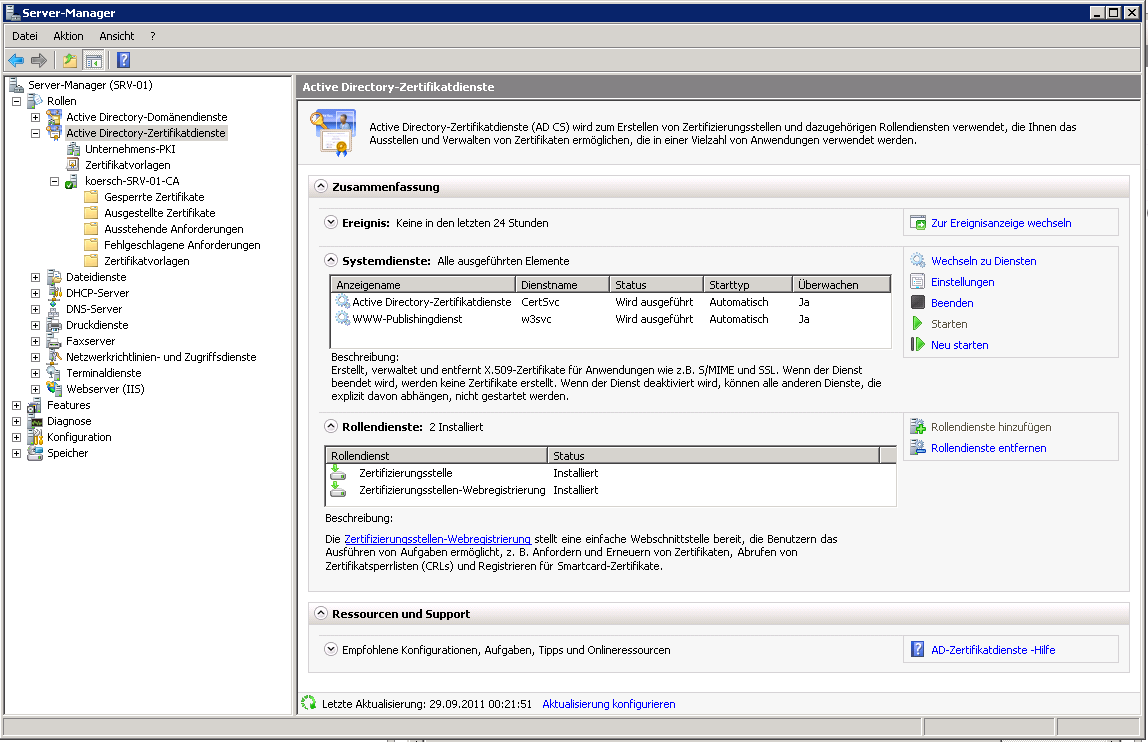The image size is (1148, 742).
Task: Click the koersch-SRV-01-CA certificate authority icon
Action: point(72,182)
